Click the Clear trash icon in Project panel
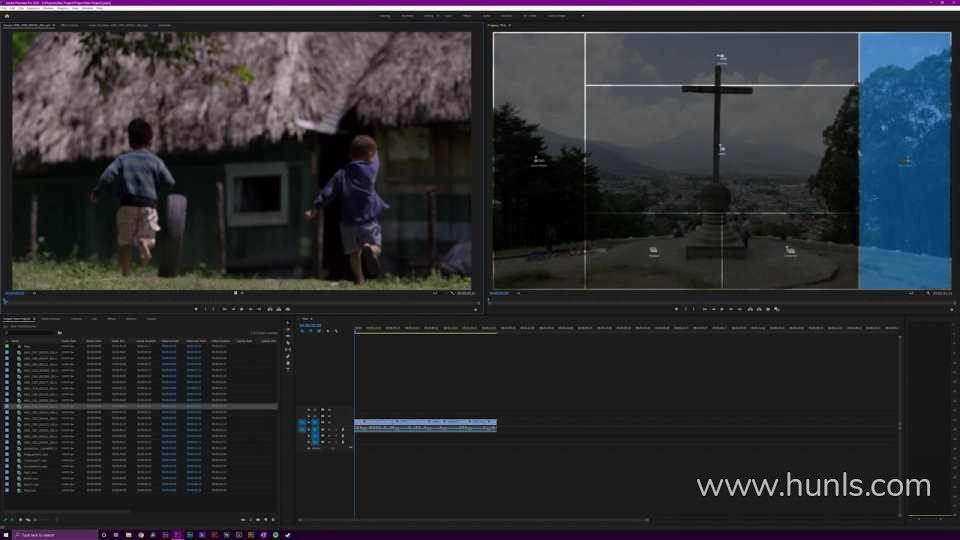This screenshot has height=540, width=960. tap(273, 520)
